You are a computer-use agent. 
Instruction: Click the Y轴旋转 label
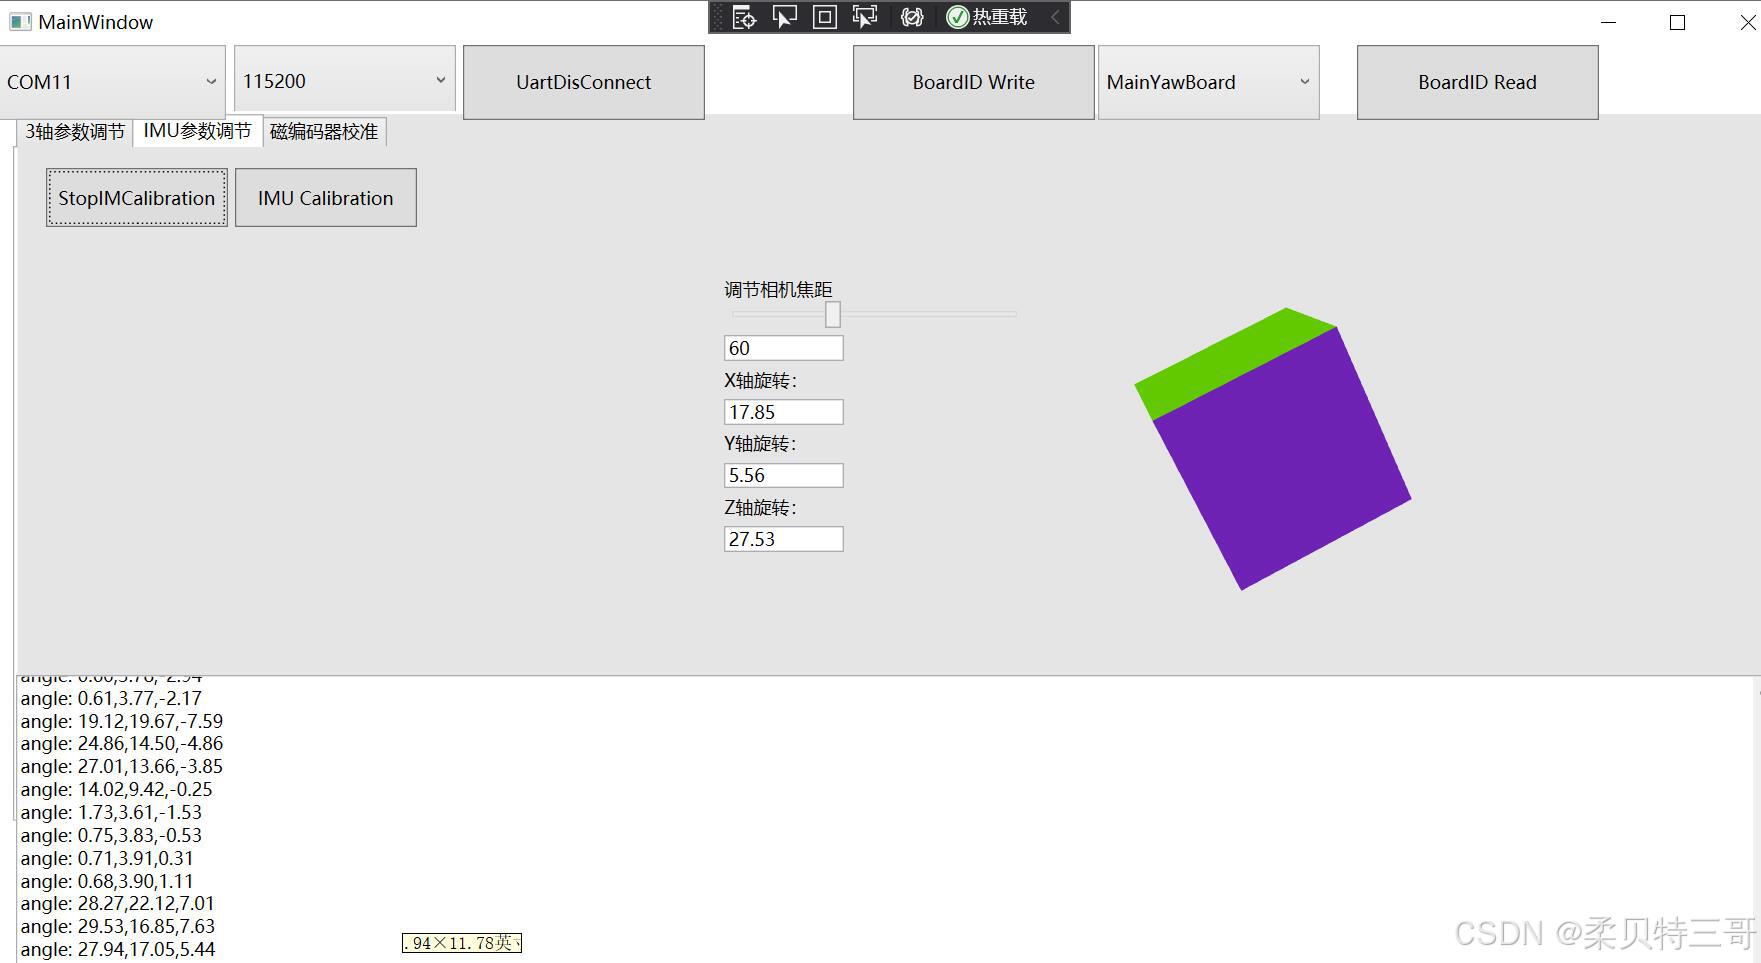point(760,444)
